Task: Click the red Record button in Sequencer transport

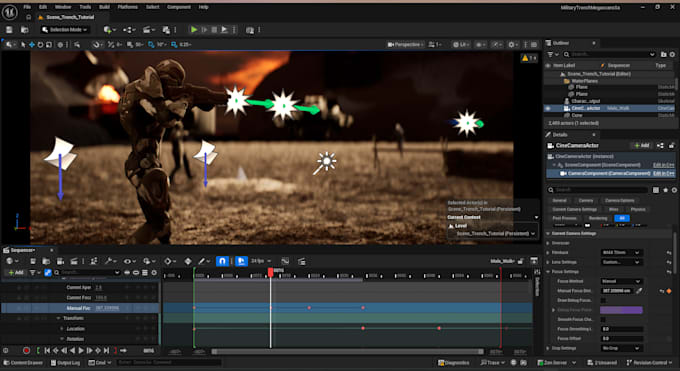Action: [26, 351]
